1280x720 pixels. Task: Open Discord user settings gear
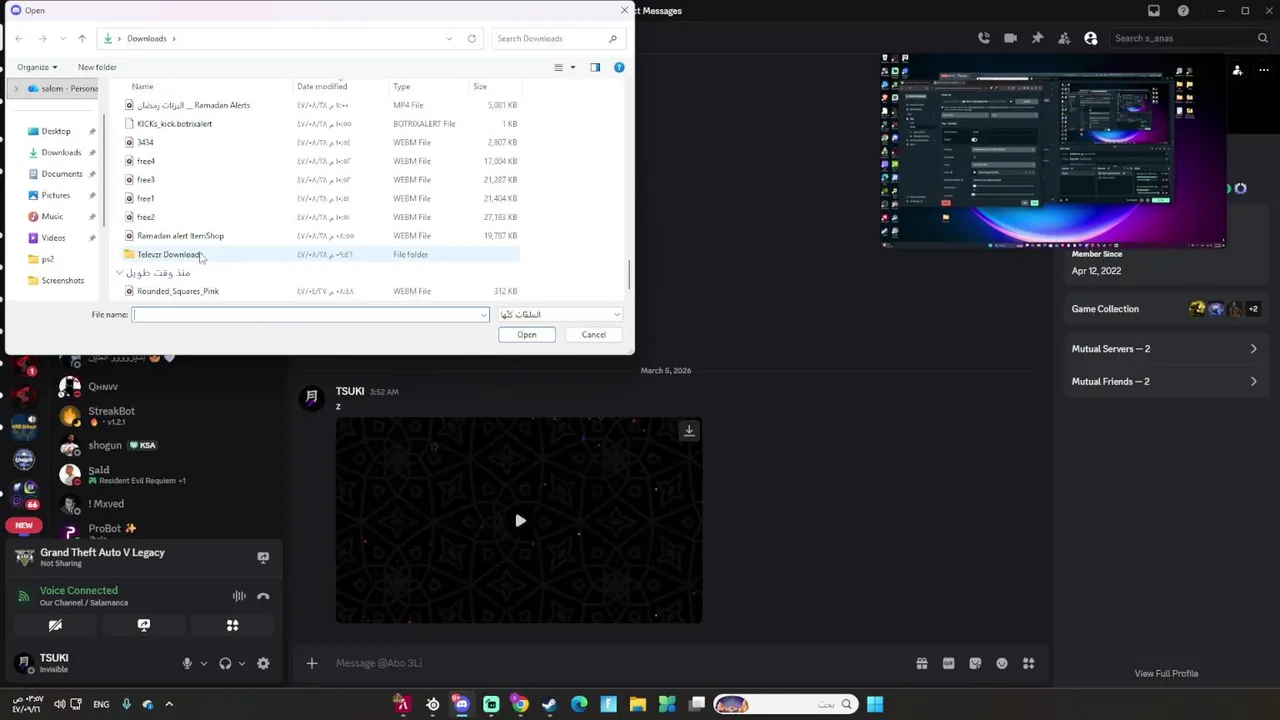(263, 663)
